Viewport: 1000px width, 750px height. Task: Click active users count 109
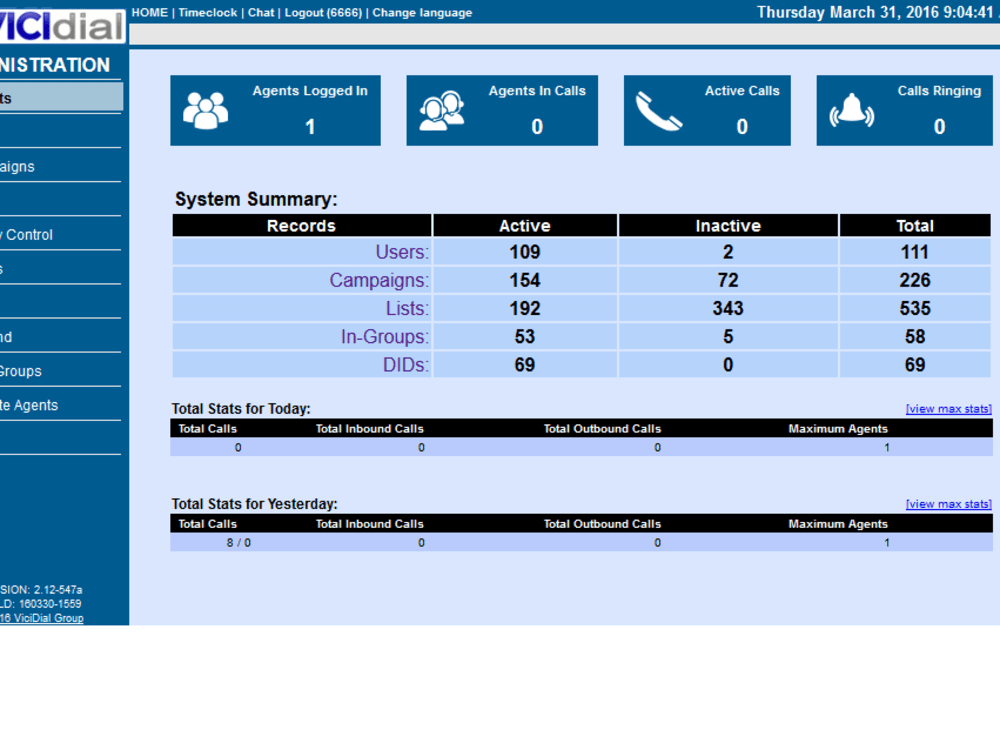524,252
